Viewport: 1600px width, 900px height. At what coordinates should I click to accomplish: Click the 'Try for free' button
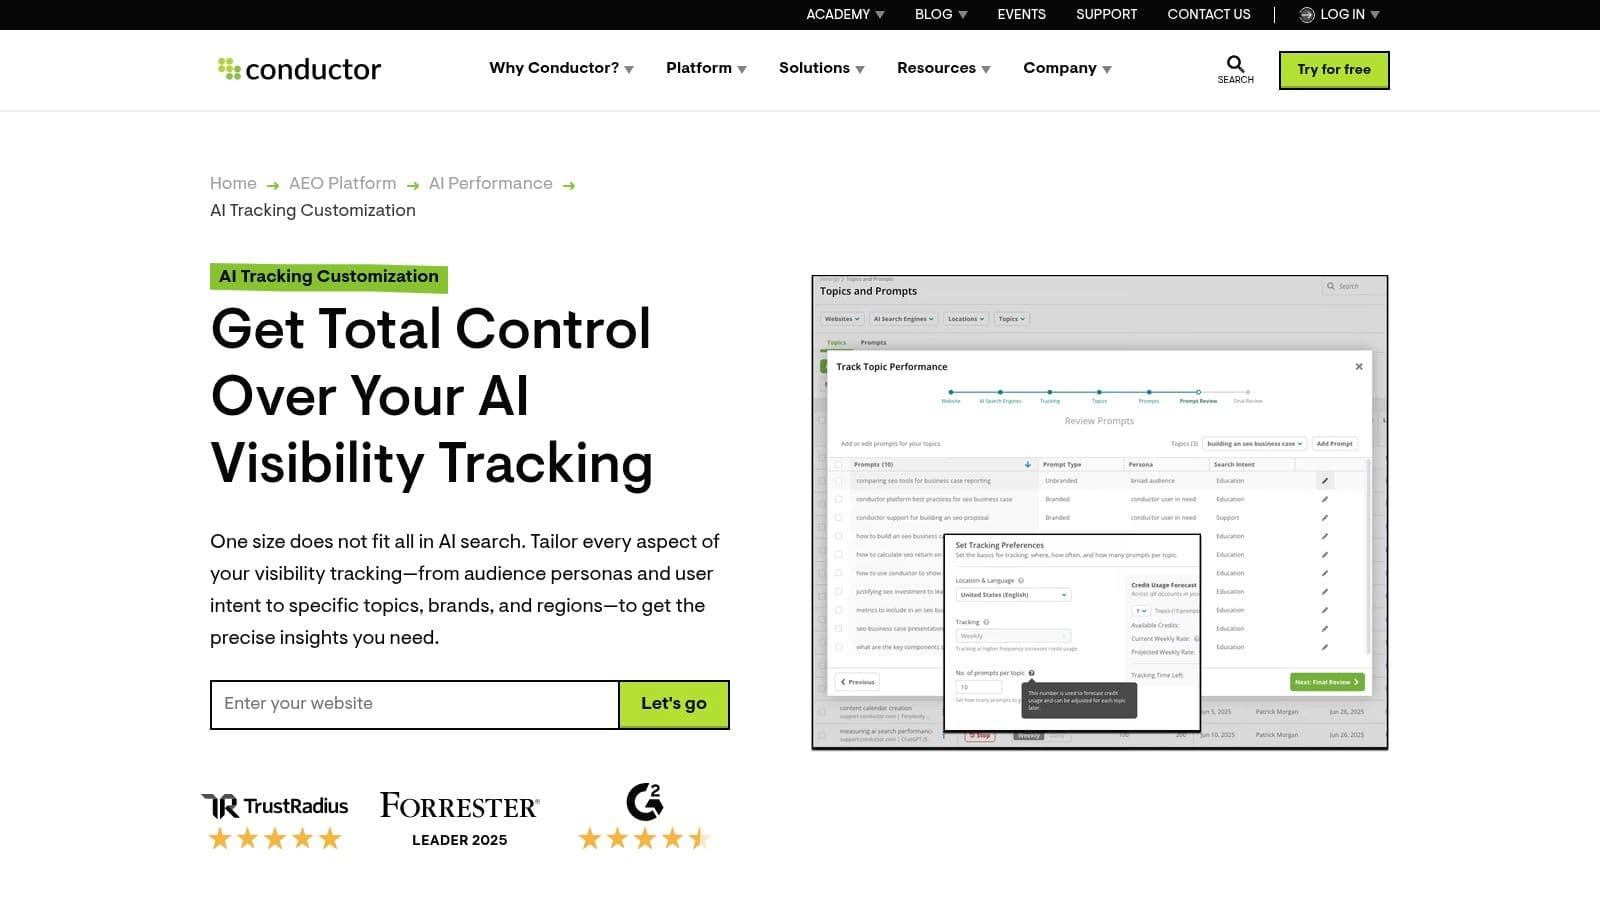pos(1334,69)
